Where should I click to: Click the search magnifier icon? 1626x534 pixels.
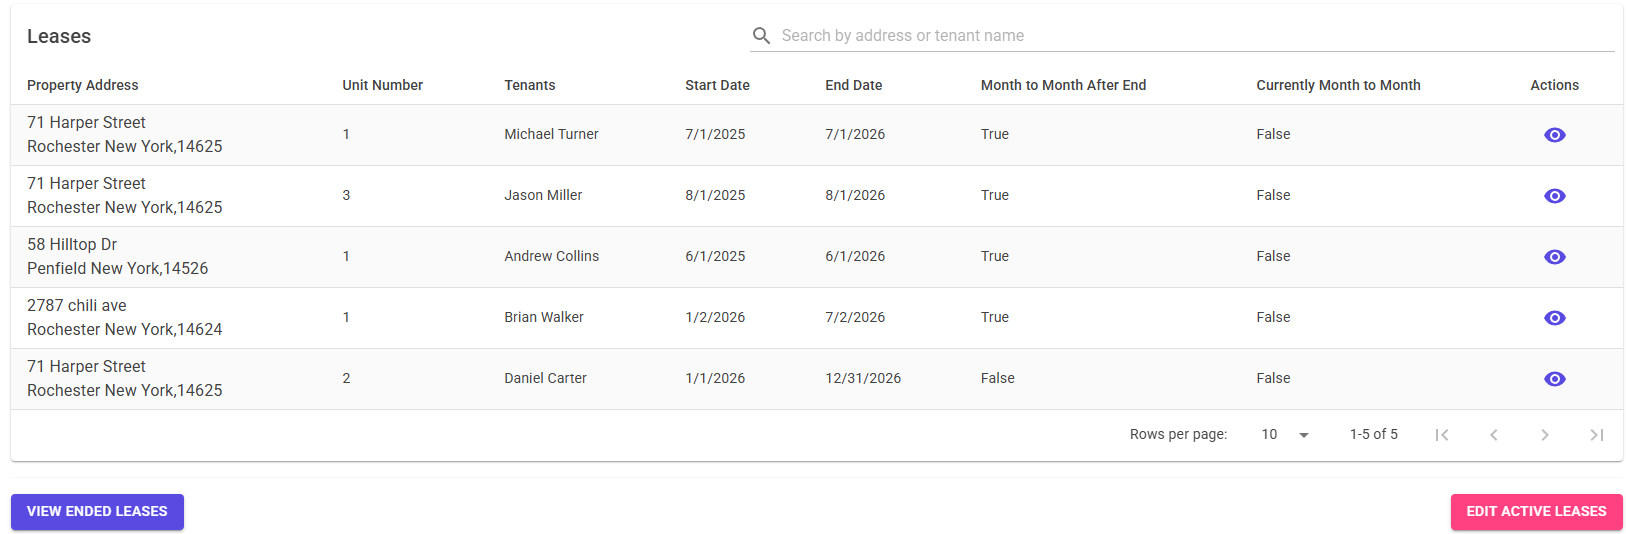pos(761,36)
